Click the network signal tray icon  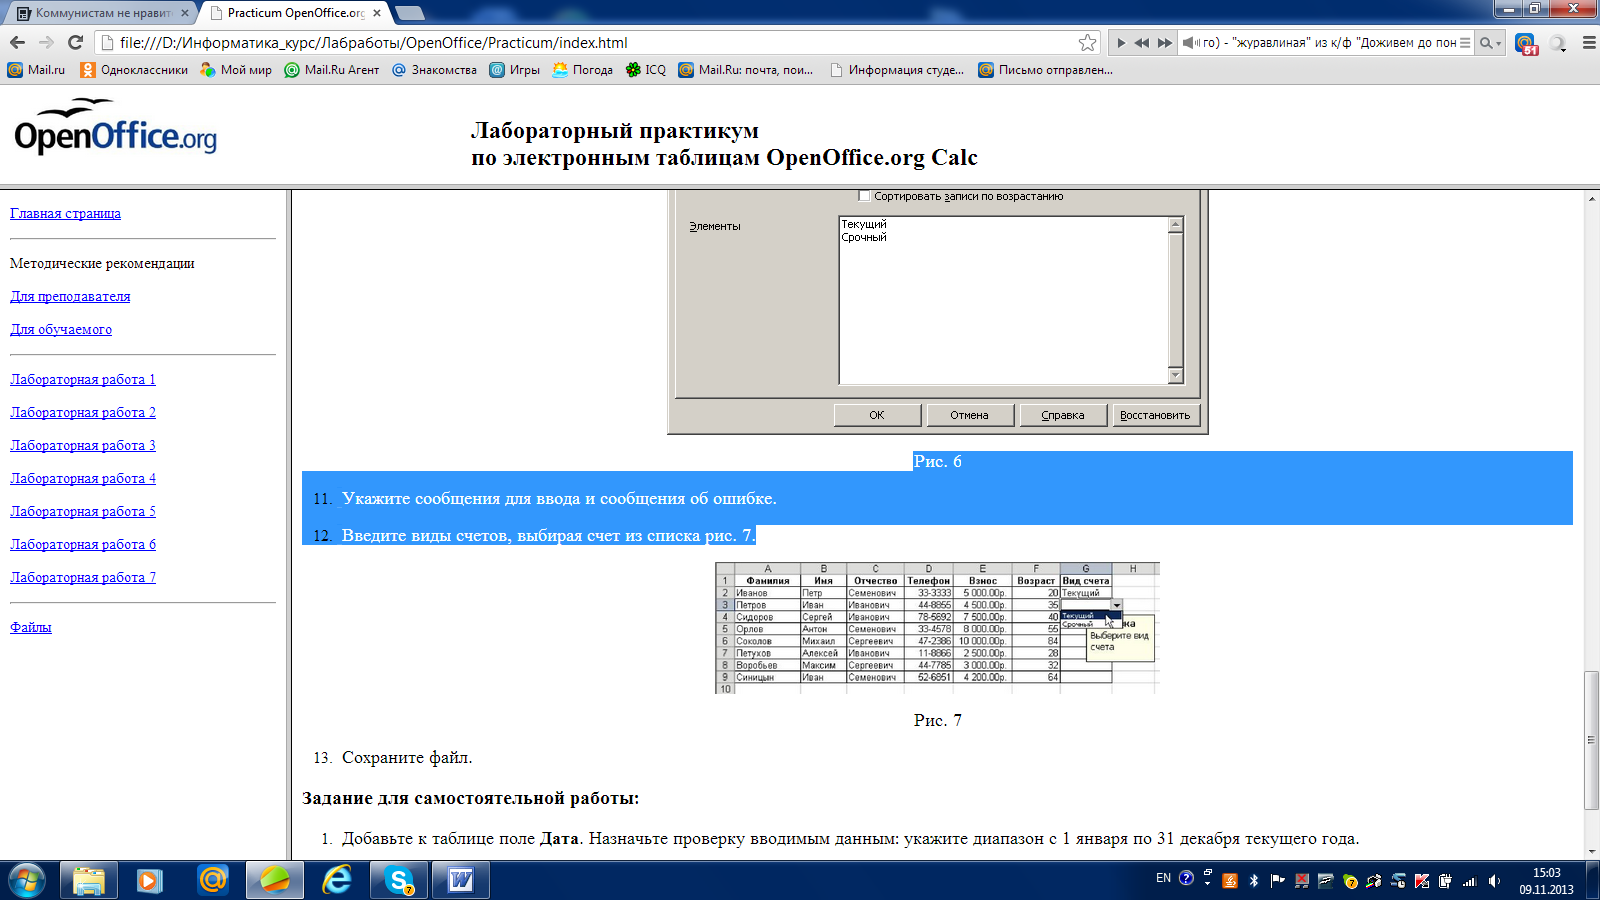[1470, 881]
